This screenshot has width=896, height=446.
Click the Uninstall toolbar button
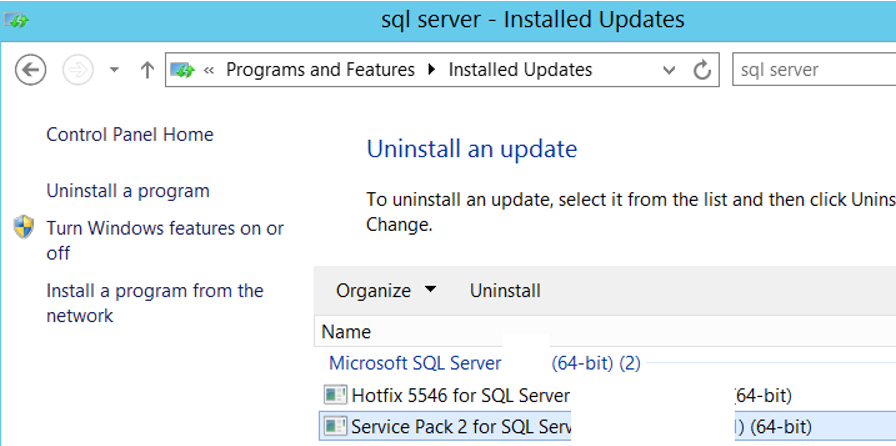(505, 290)
